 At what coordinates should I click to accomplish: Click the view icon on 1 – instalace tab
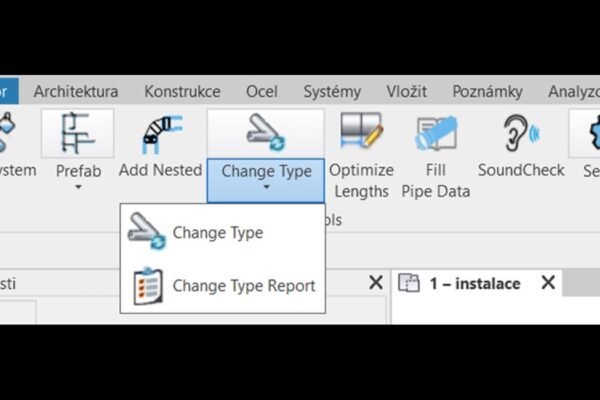(409, 283)
